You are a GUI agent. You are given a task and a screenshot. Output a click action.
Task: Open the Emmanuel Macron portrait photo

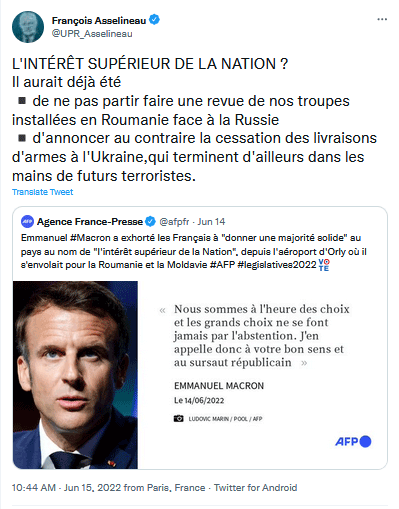click(75, 375)
